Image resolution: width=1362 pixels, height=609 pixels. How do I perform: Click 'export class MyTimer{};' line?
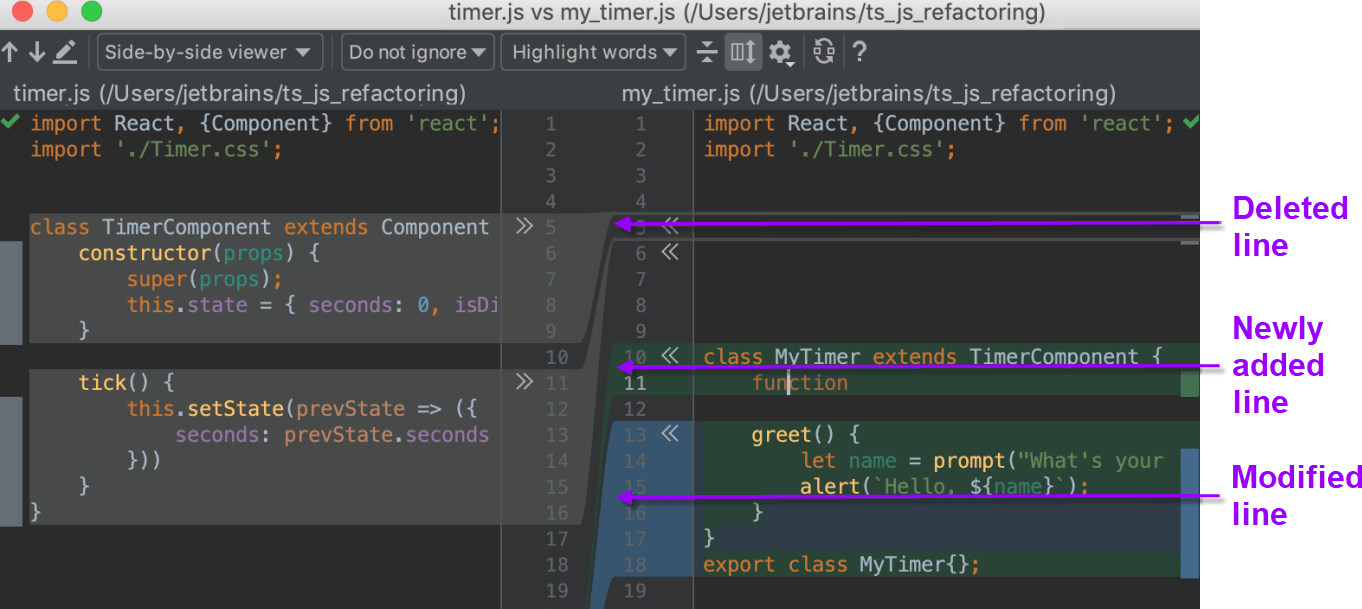point(842,564)
